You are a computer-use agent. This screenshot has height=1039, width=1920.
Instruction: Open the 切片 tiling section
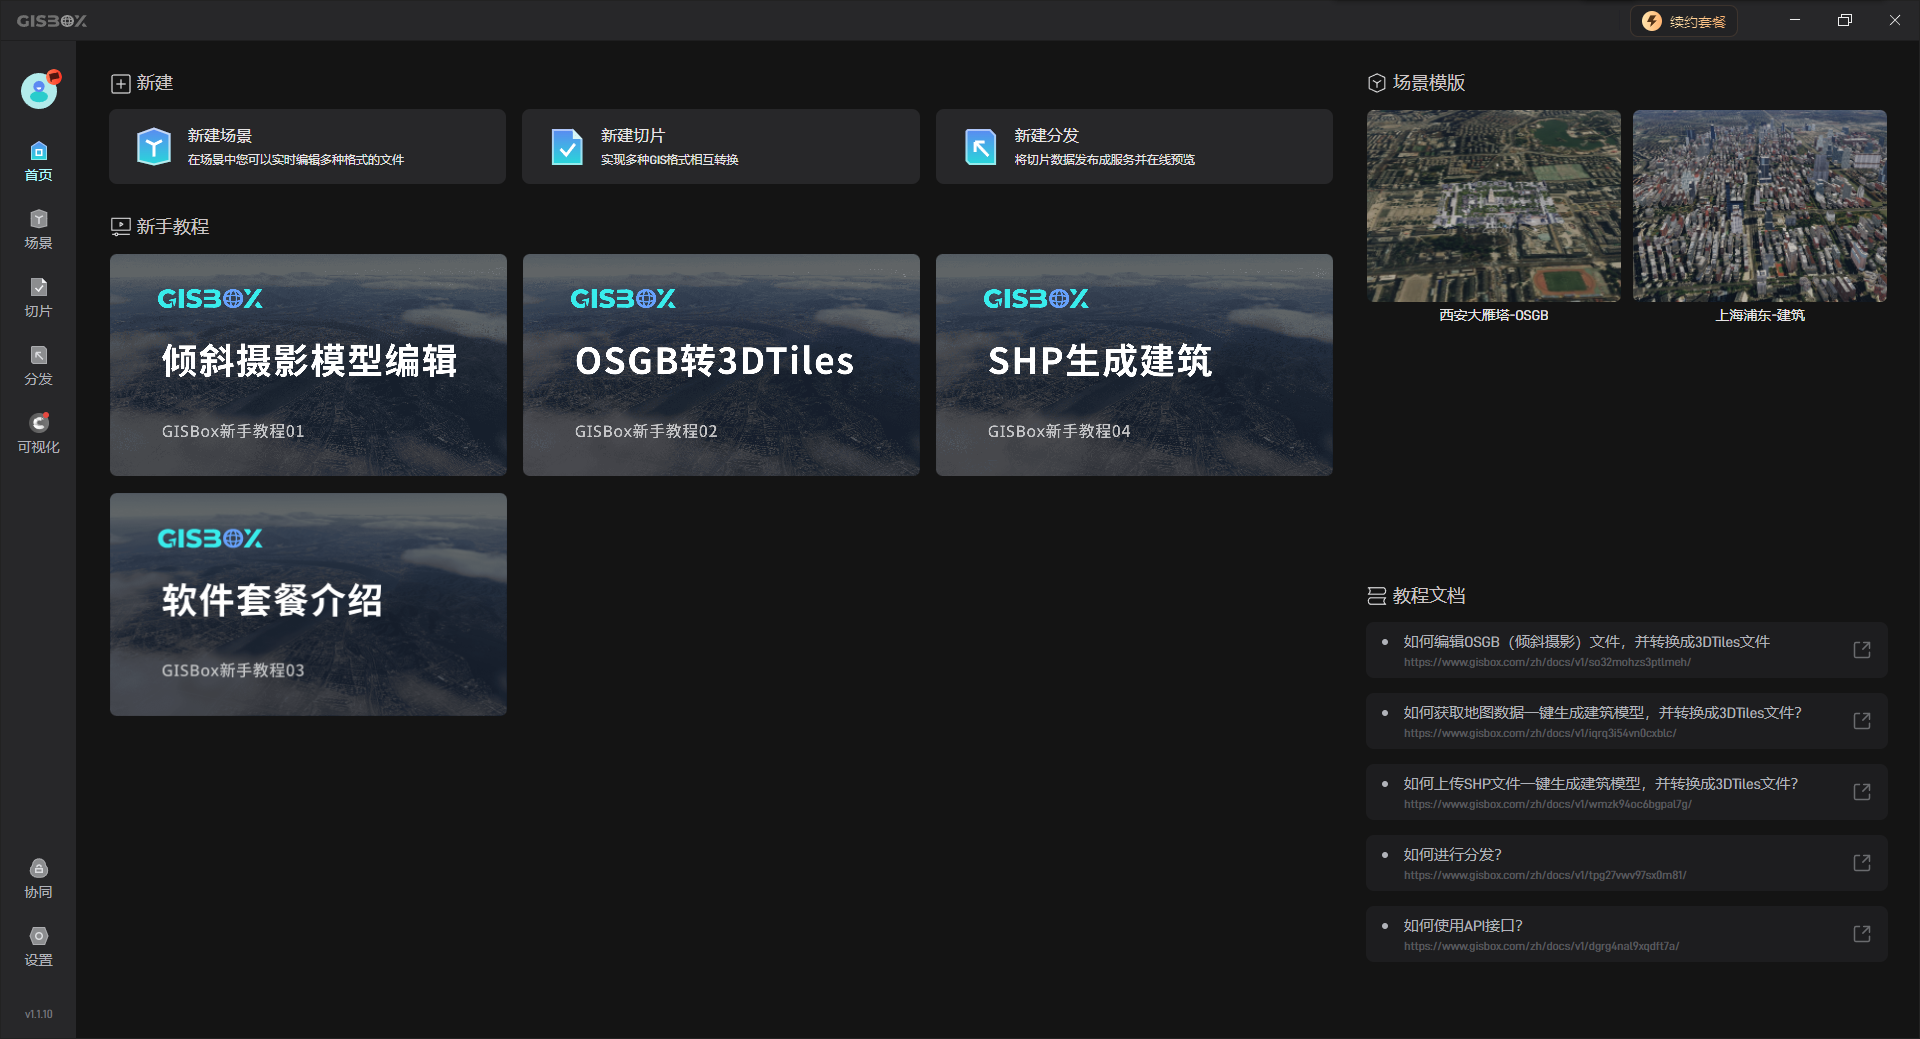pyautogui.click(x=38, y=297)
